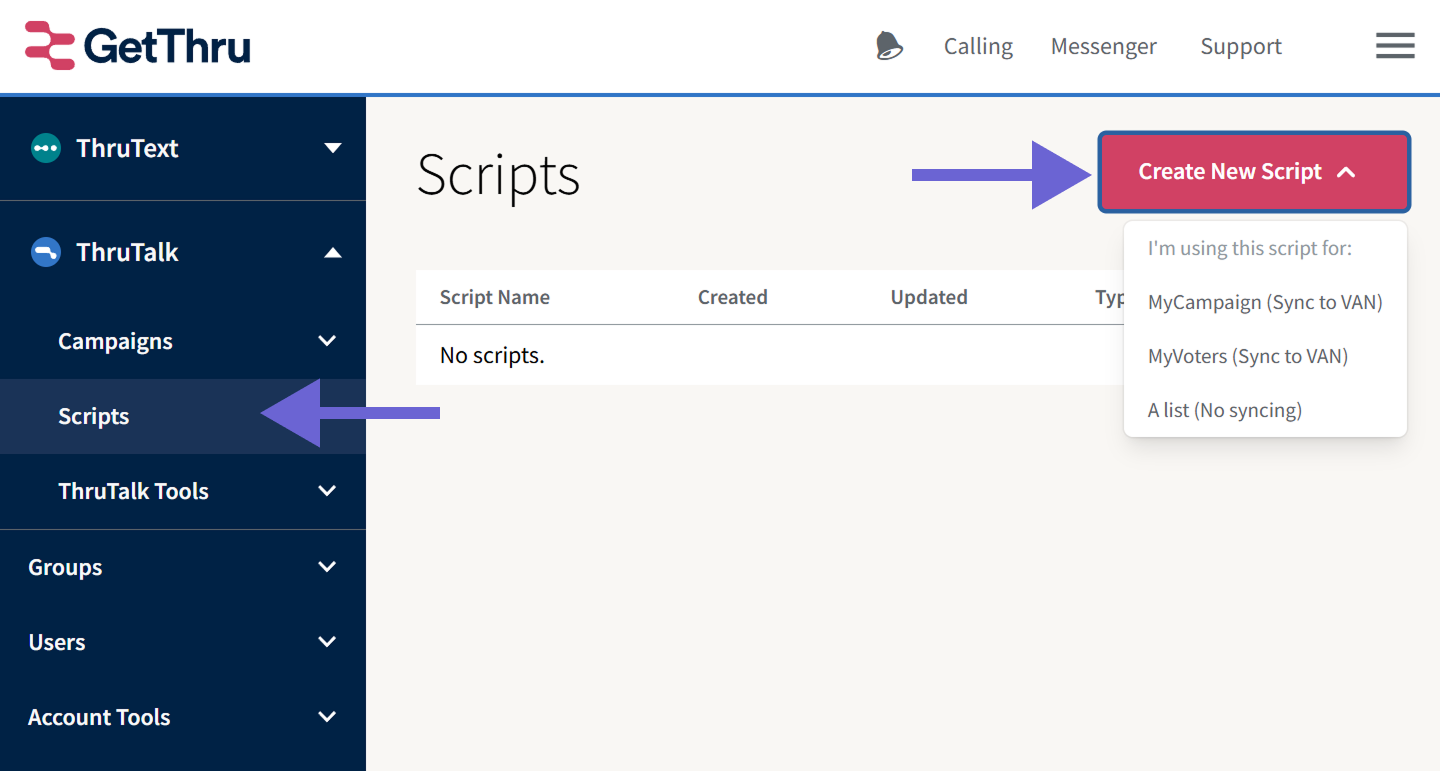
Task: Click the GetThru logo
Action: 138,46
